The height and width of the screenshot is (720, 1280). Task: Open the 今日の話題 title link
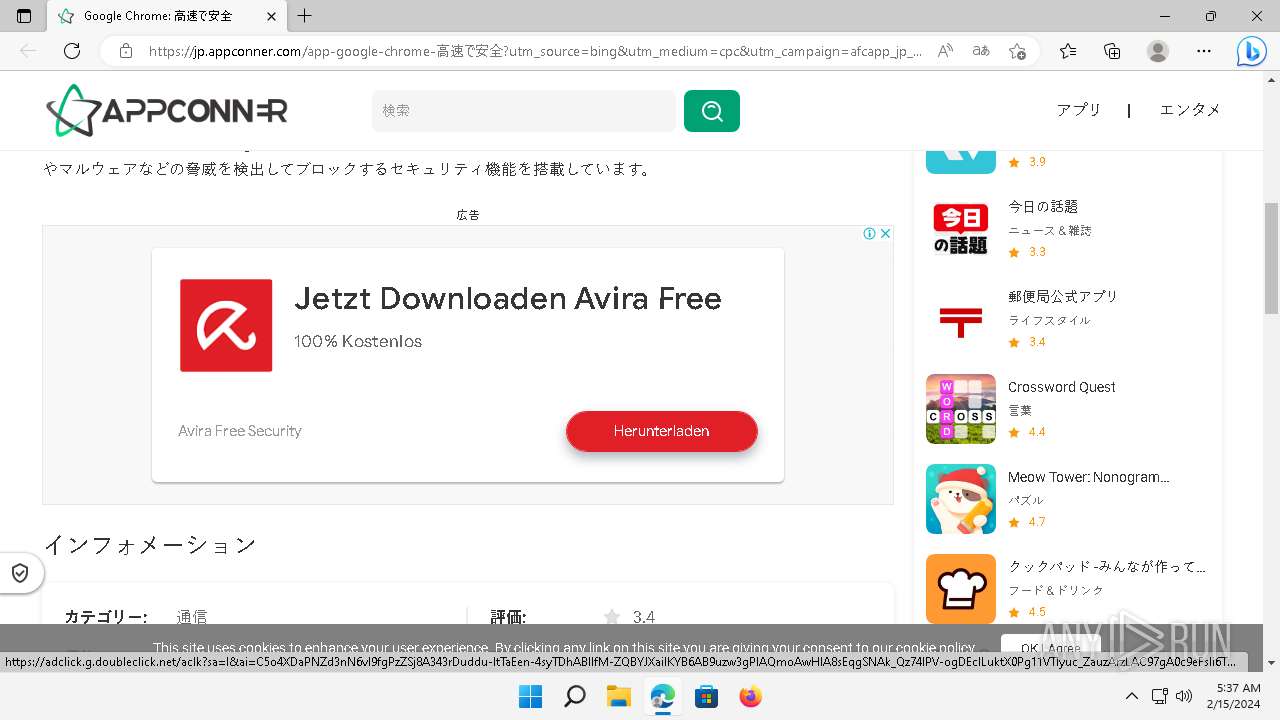1043,206
